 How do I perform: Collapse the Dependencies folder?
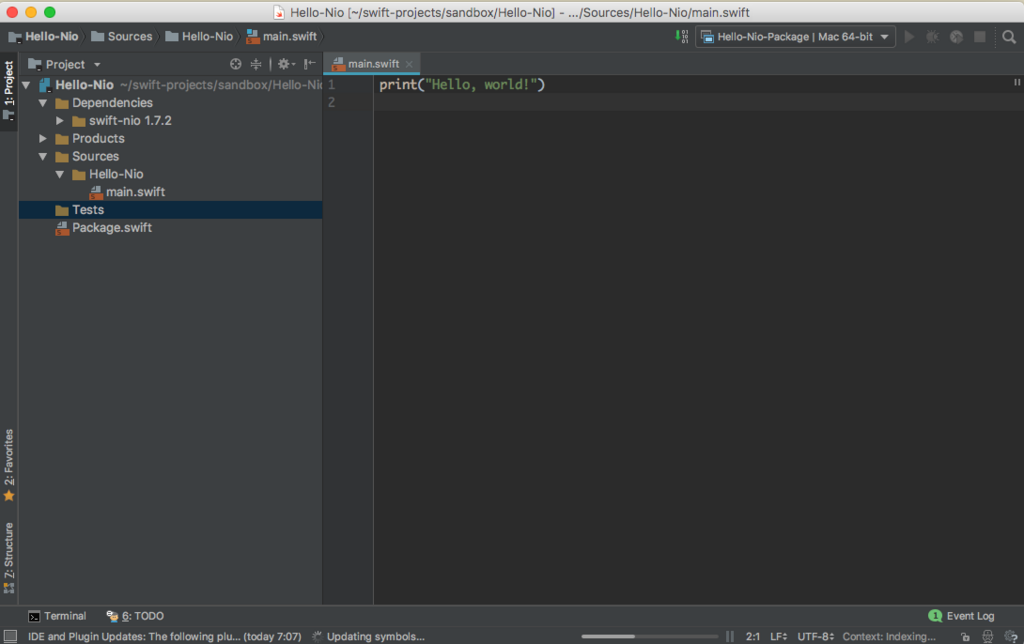(43, 103)
